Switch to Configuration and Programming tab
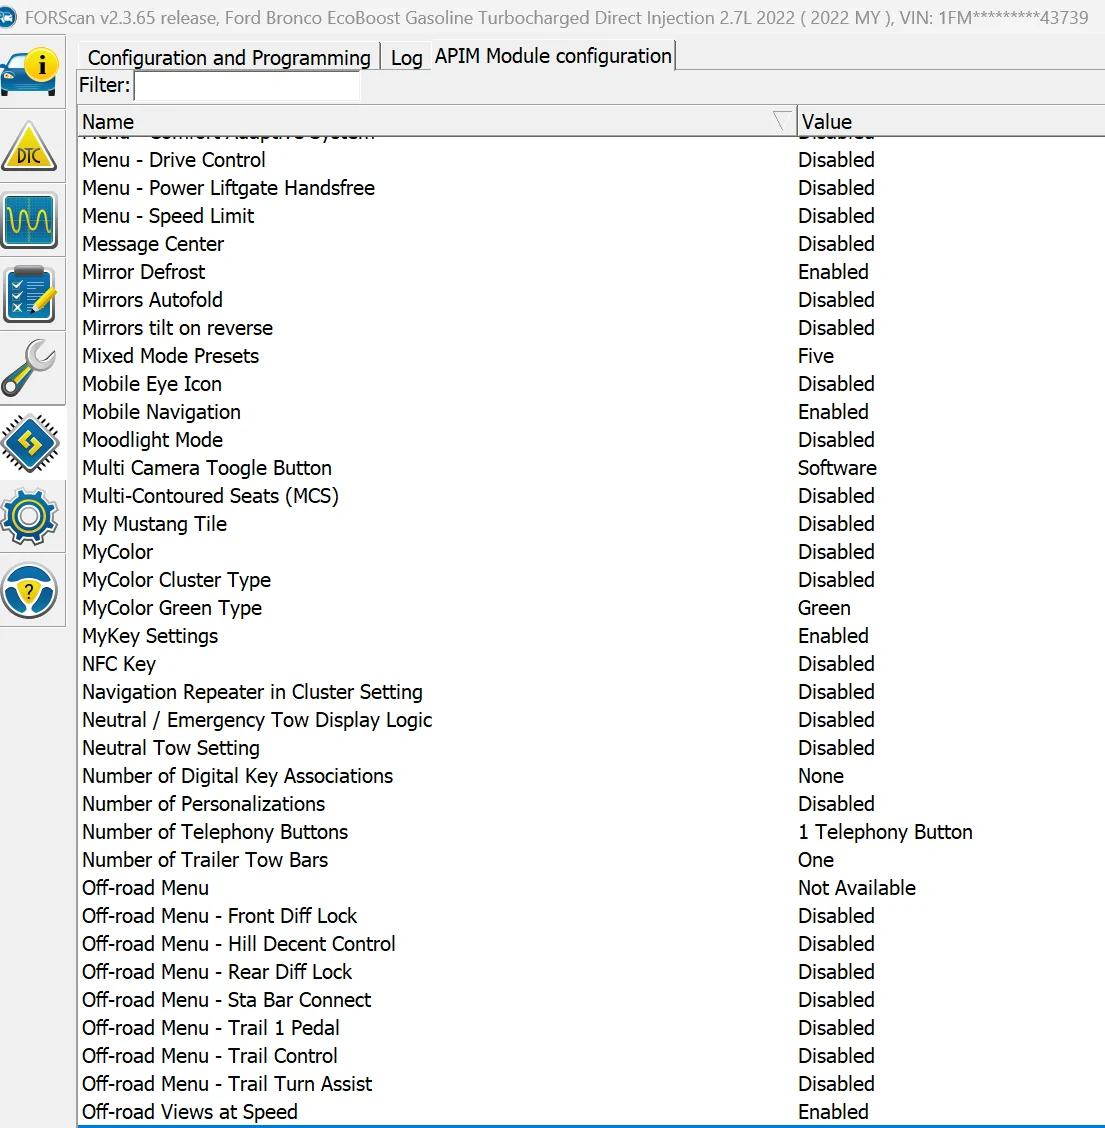The height and width of the screenshot is (1128, 1105). [229, 57]
